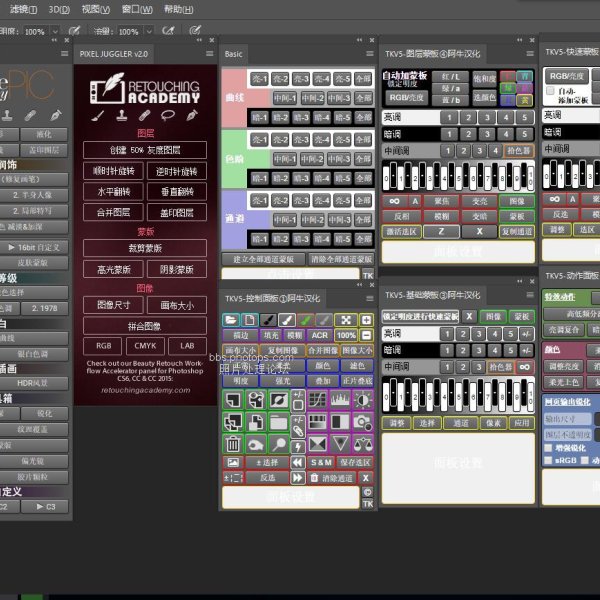Click the new-document icon in TKV5-控制面板
The image size is (600, 600).
tap(249, 320)
